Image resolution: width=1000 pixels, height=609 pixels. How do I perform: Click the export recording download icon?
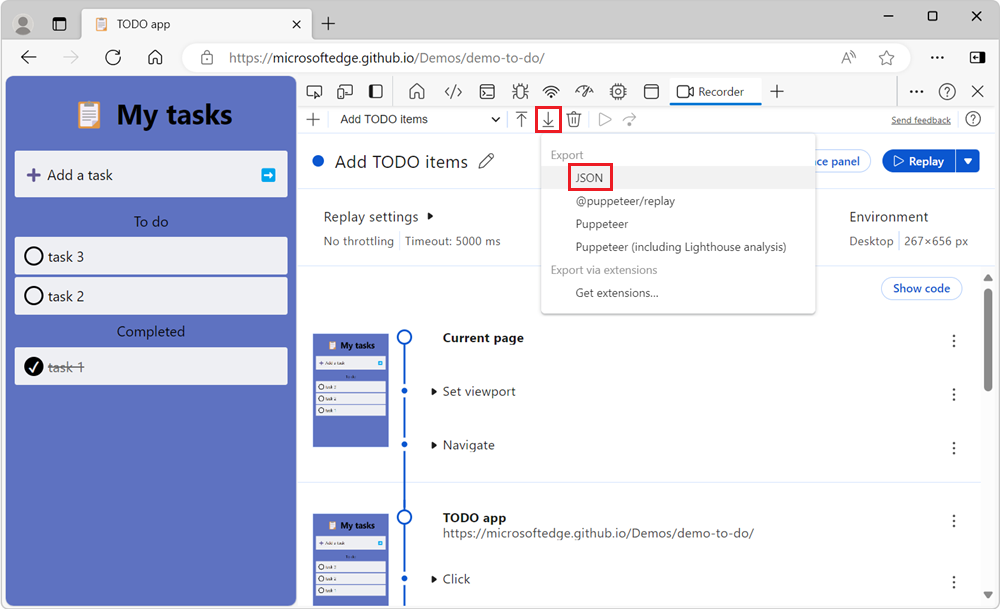click(548, 119)
